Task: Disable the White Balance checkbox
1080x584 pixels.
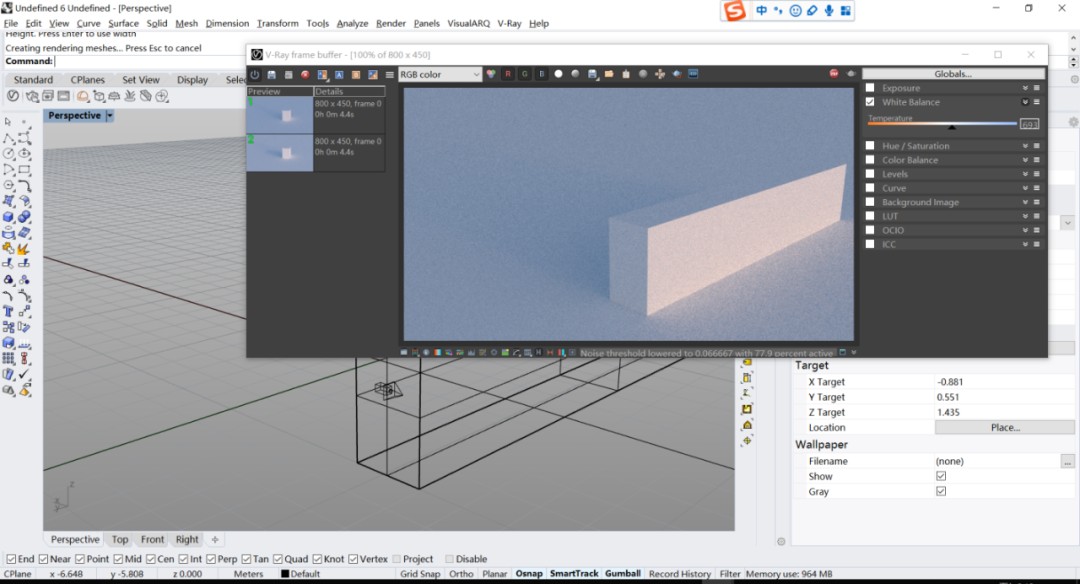Action: (870, 102)
